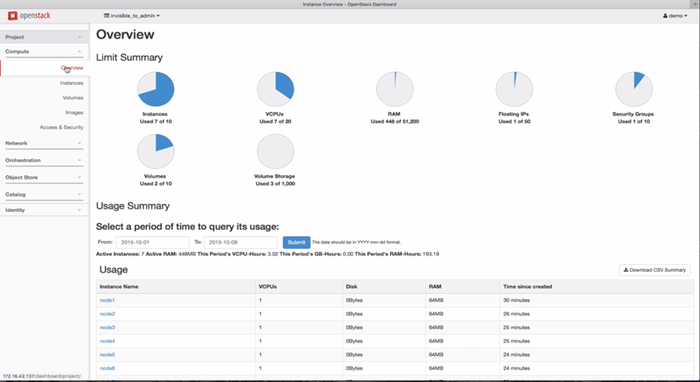Click the Security Groups pie chart
The width and height of the screenshot is (700, 382).
pyautogui.click(x=634, y=89)
